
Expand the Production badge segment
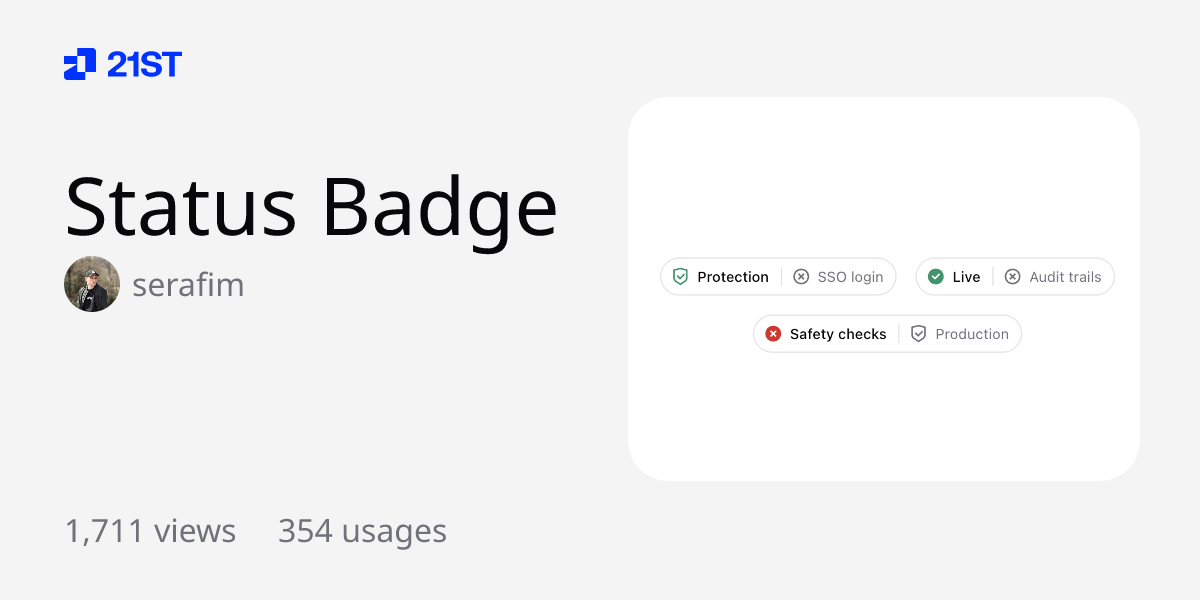click(960, 333)
